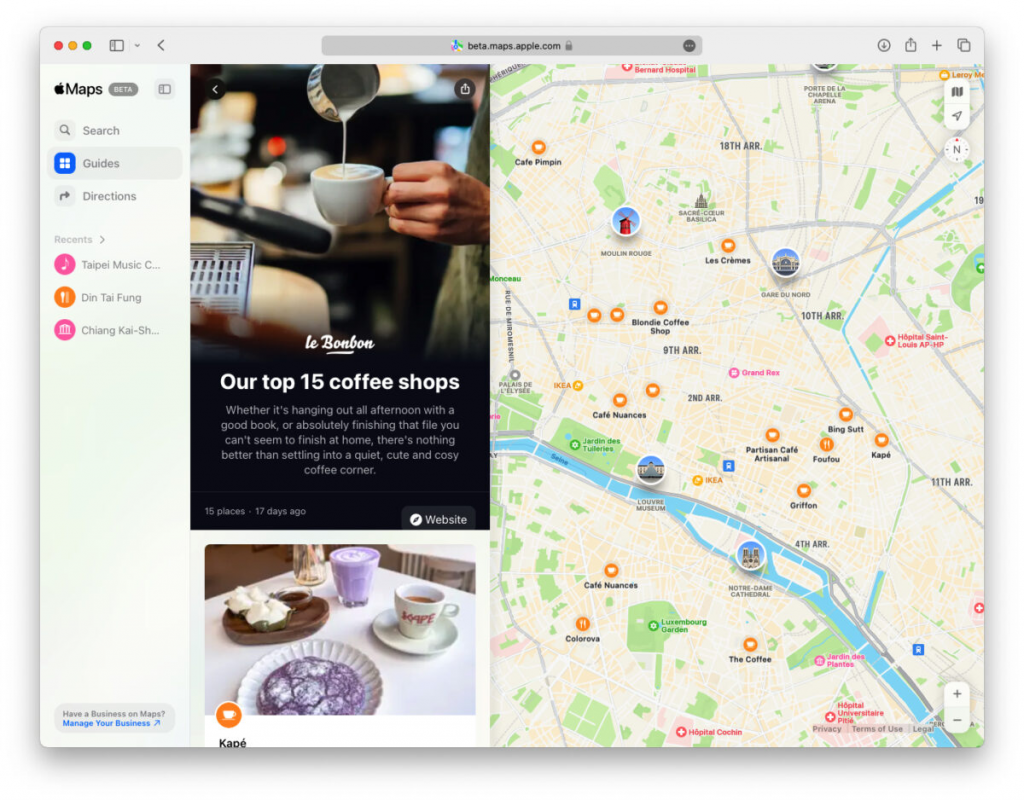Viewport: 1024px width, 800px height.
Task: Open the map style picker icon
Action: [x=957, y=91]
